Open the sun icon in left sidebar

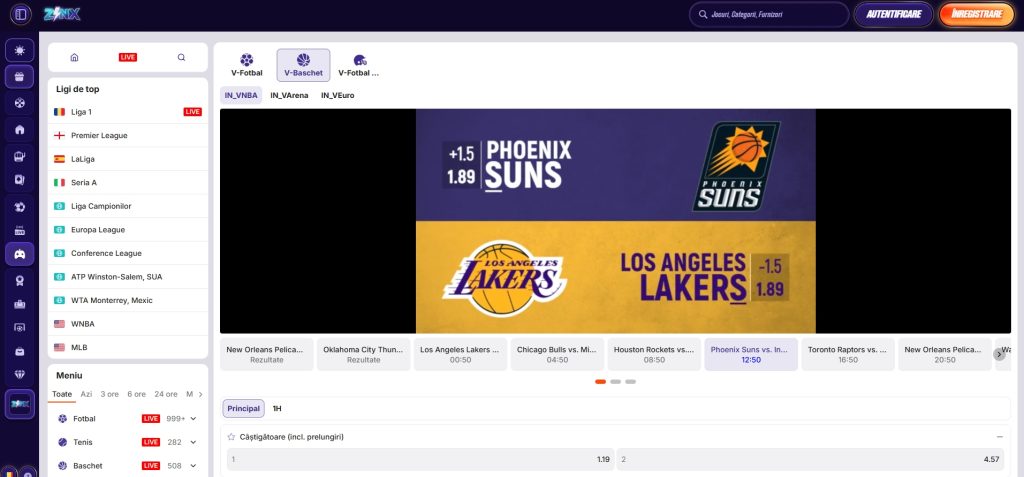click(x=20, y=50)
